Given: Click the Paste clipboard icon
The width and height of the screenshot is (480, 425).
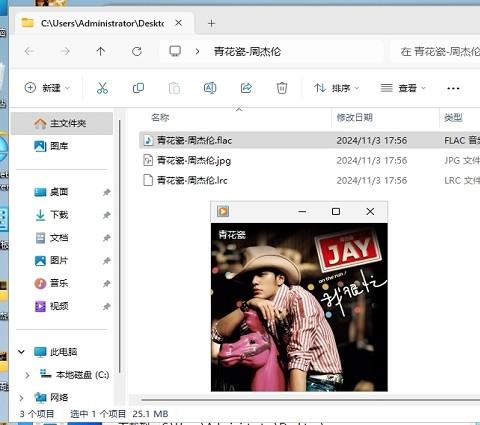Looking at the screenshot, I should click(x=174, y=88).
